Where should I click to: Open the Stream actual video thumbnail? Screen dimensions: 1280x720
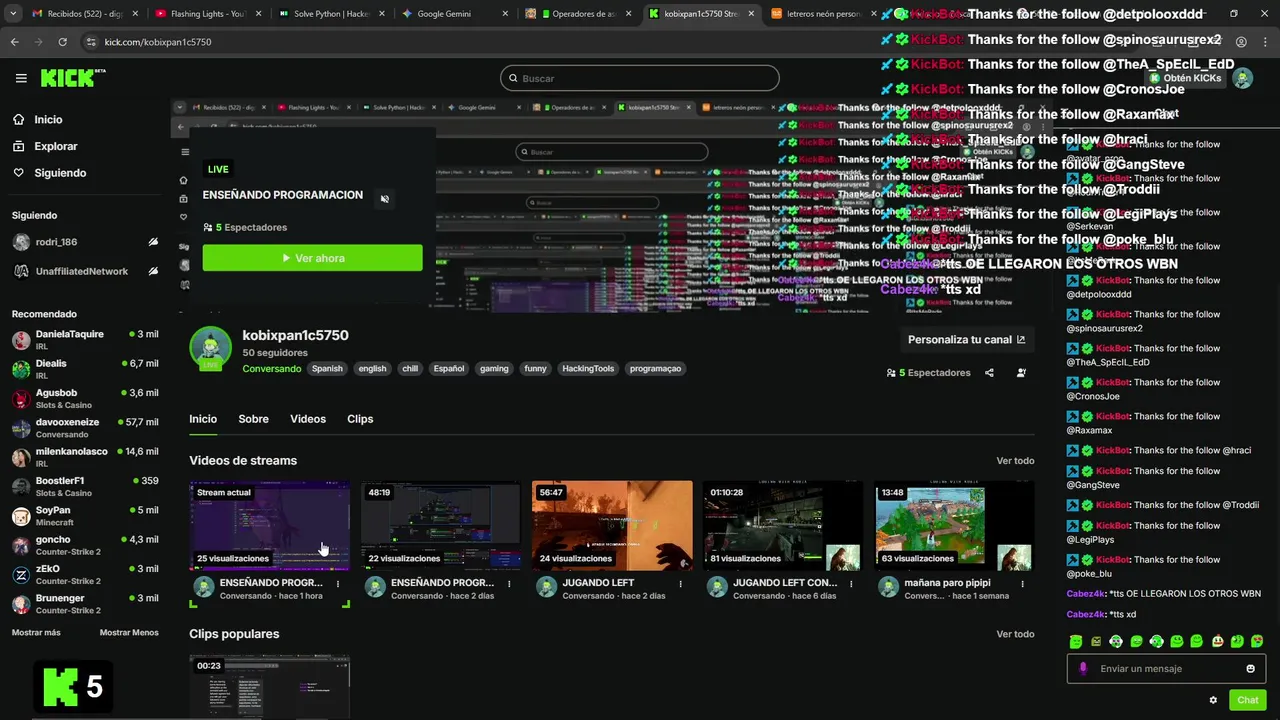coord(270,526)
